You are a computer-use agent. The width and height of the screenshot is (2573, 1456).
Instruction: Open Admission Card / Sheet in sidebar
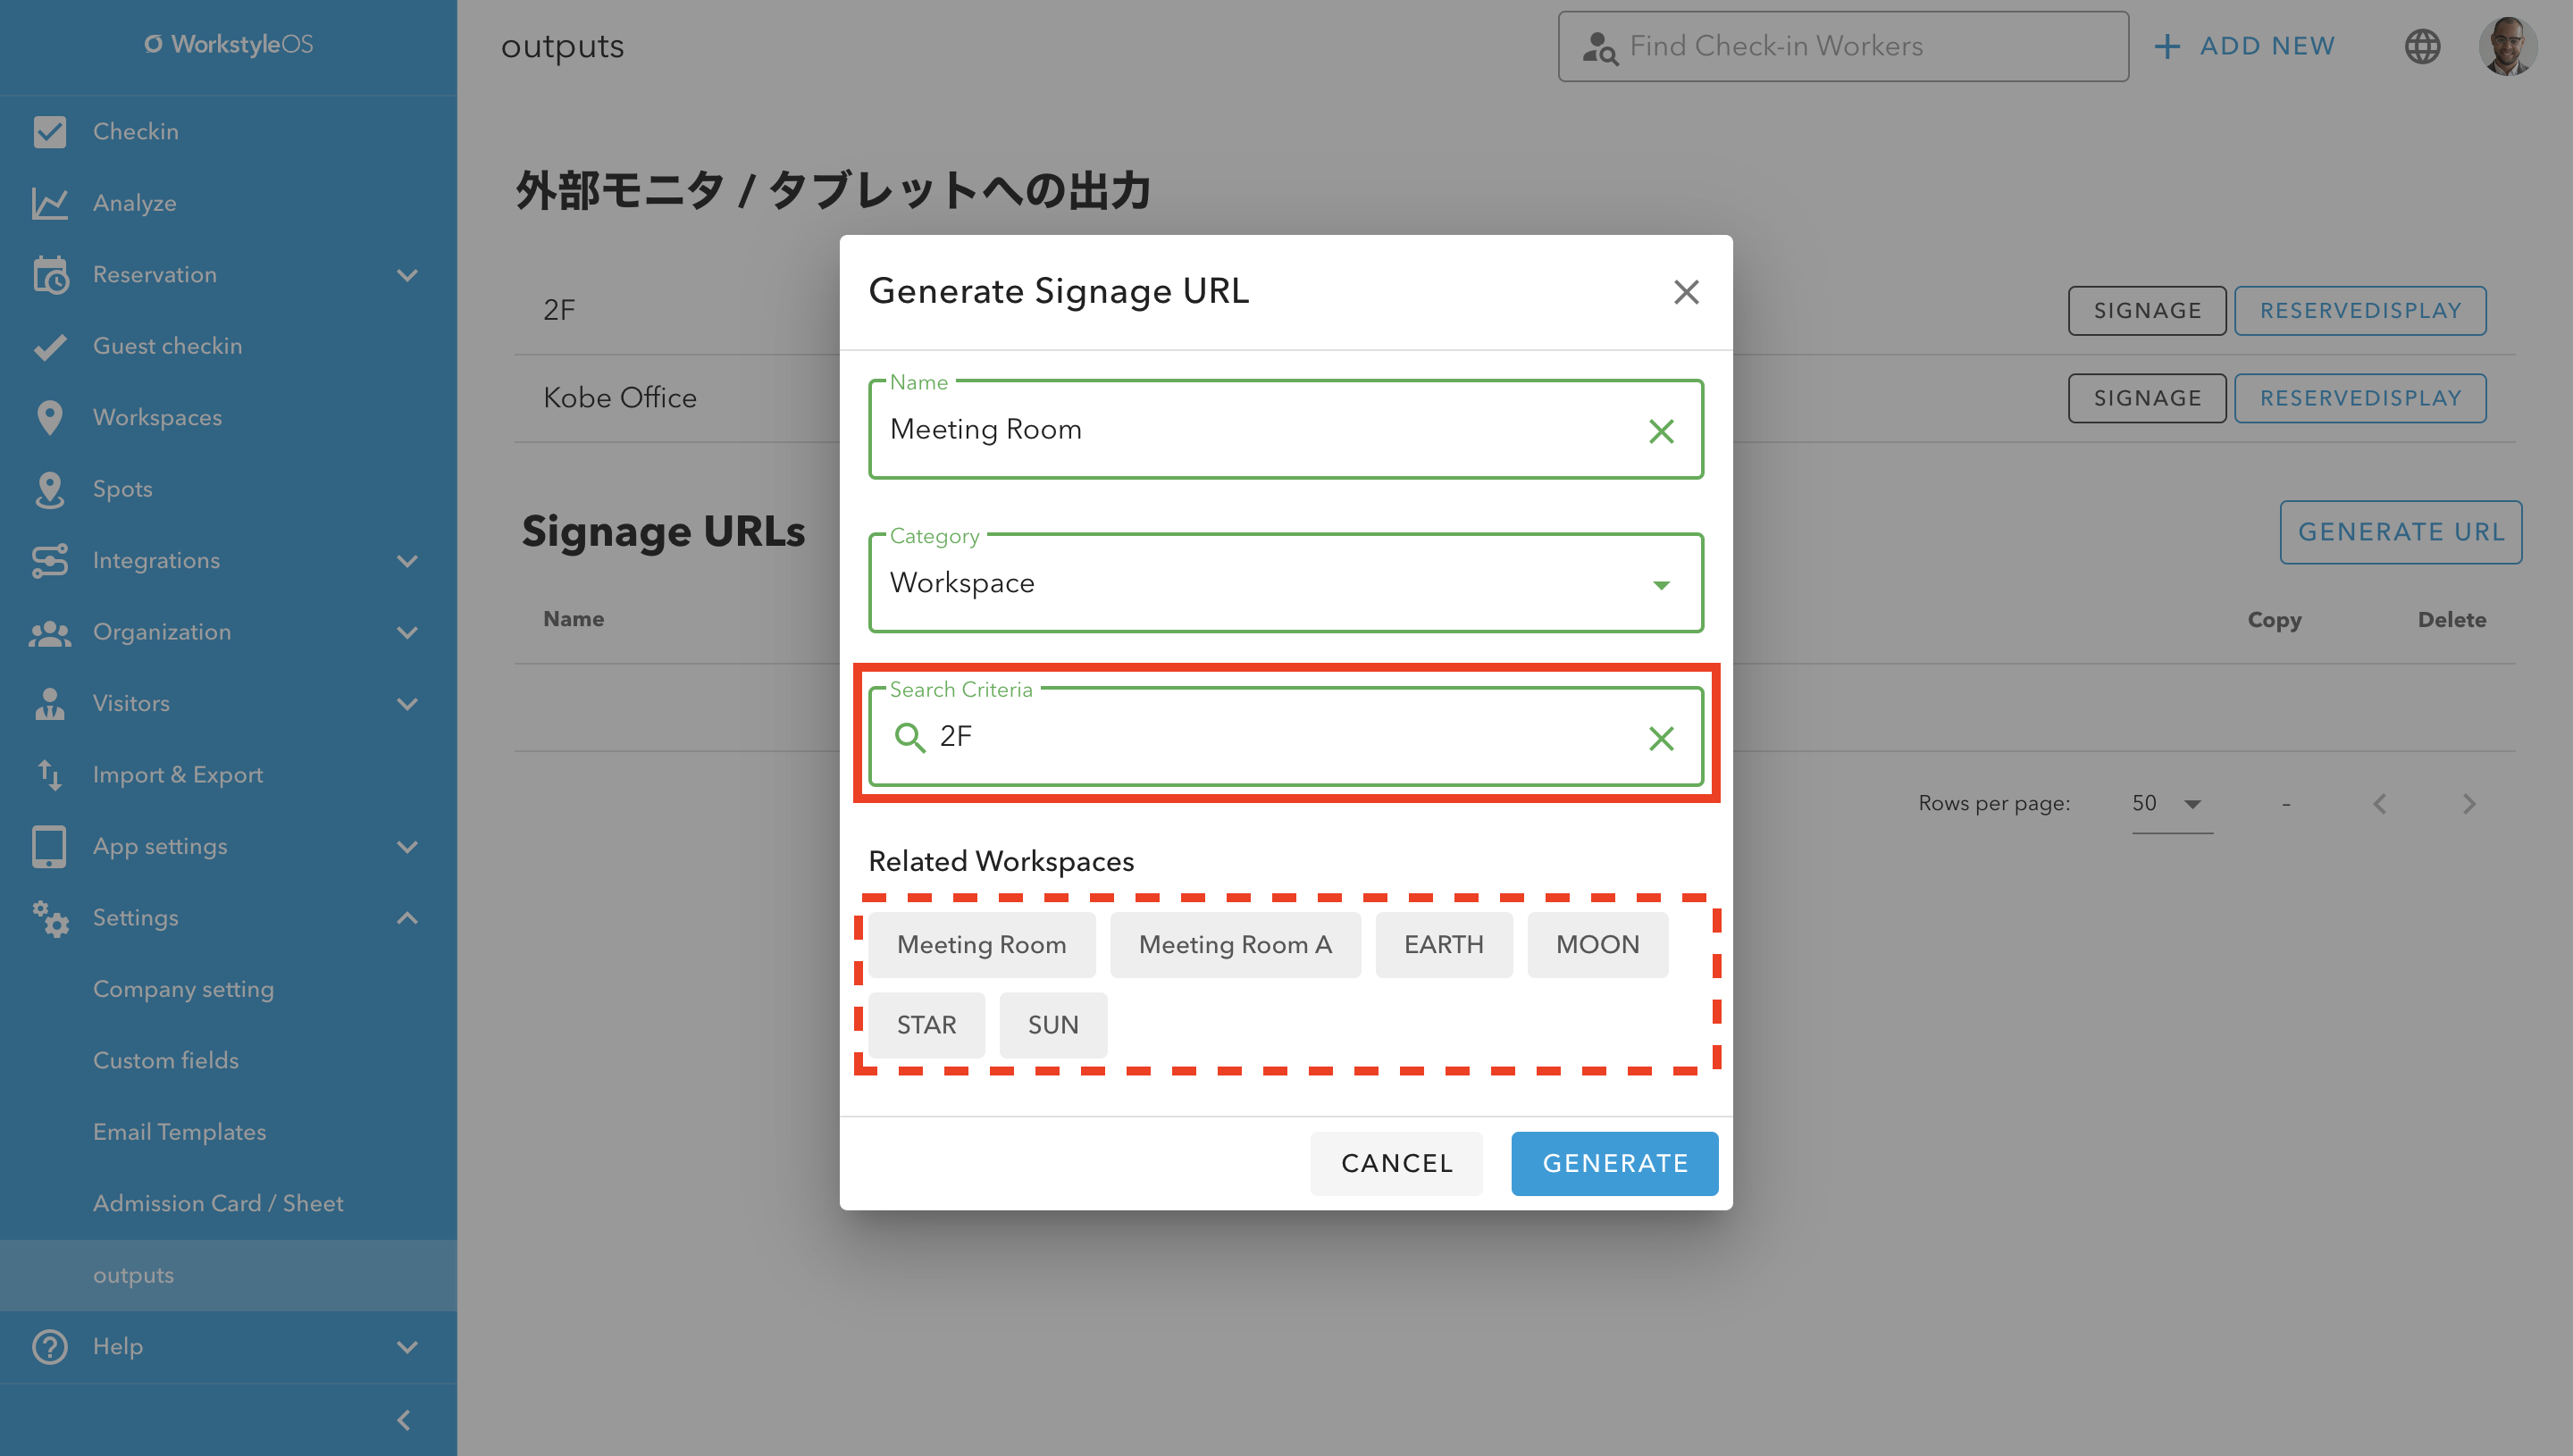click(x=218, y=1203)
